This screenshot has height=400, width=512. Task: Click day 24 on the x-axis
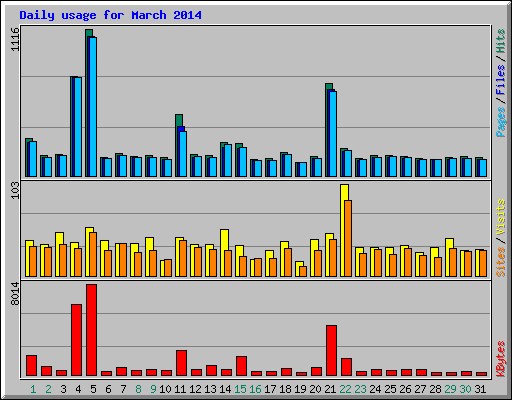[x=375, y=389]
